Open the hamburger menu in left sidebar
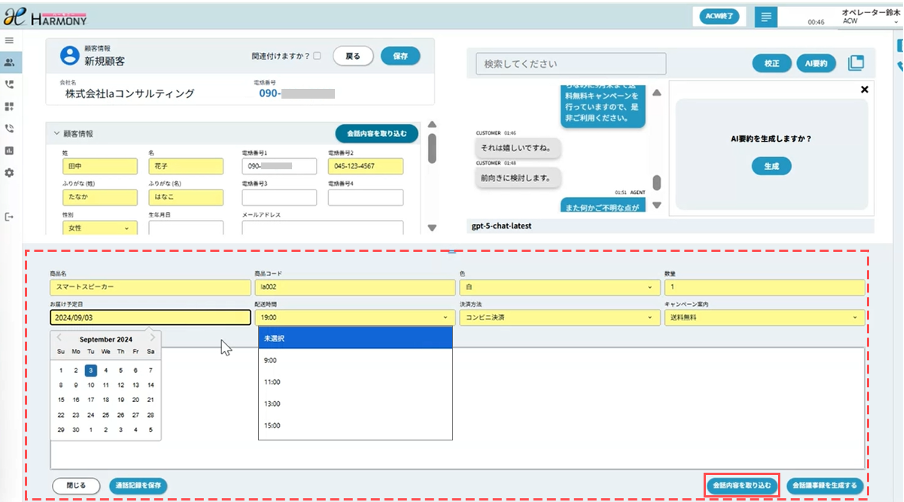Viewport: 904px width, 502px height. point(9,40)
